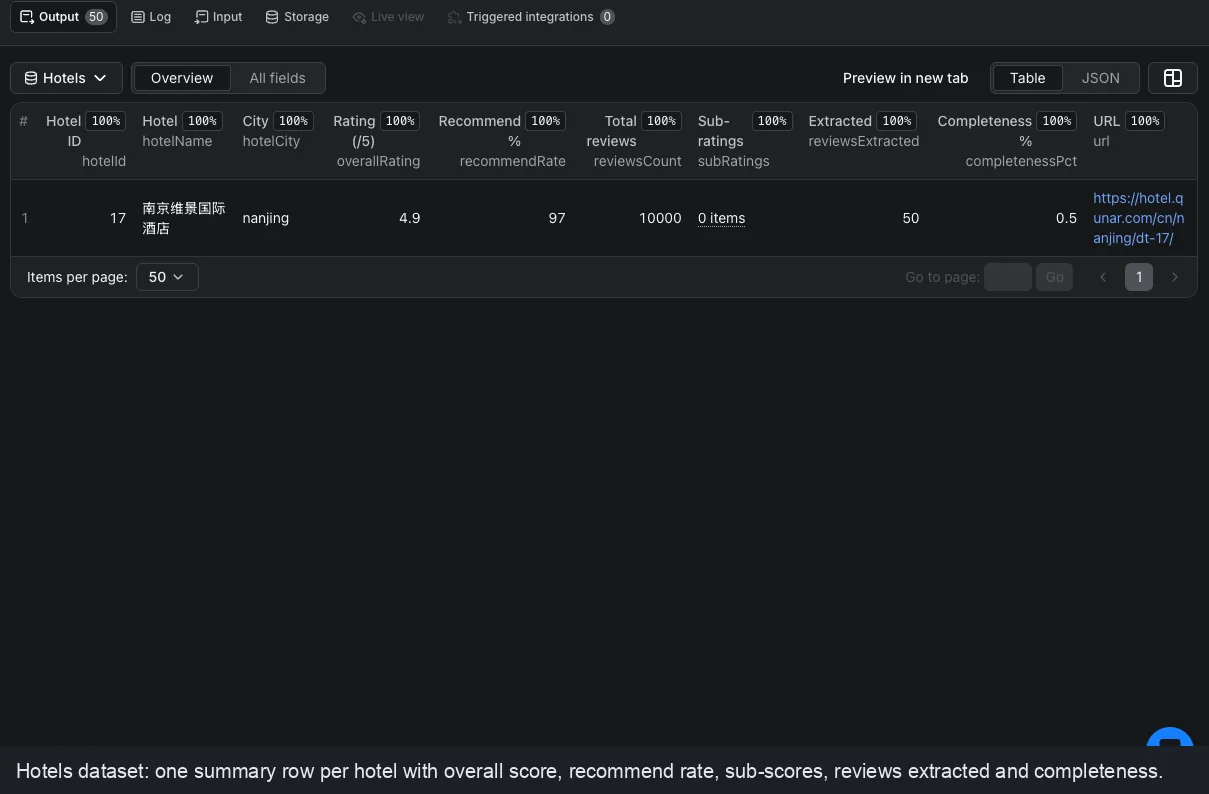The image size is (1209, 794).
Task: Open the hotel.qunar.com URL link
Action: point(1138,218)
